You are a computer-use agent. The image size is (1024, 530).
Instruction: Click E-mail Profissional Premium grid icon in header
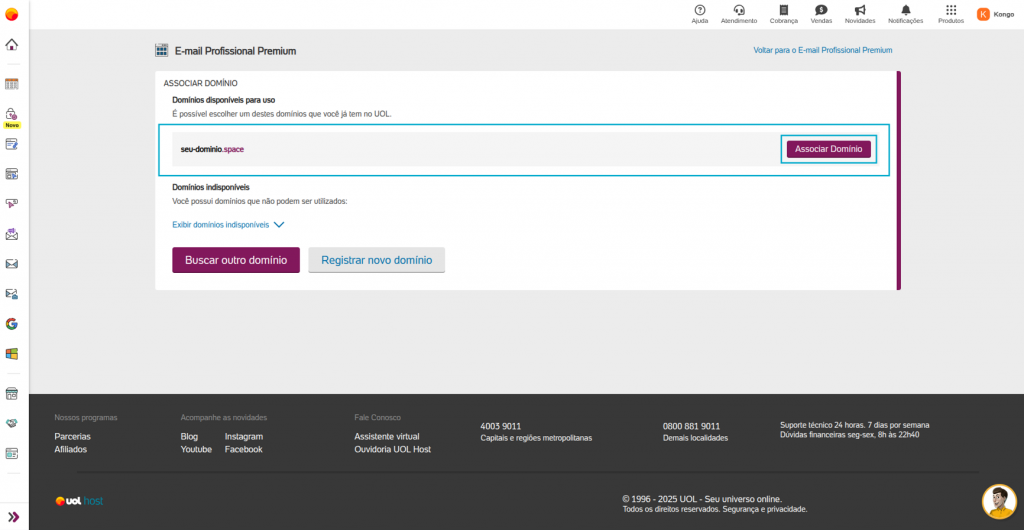click(x=161, y=50)
